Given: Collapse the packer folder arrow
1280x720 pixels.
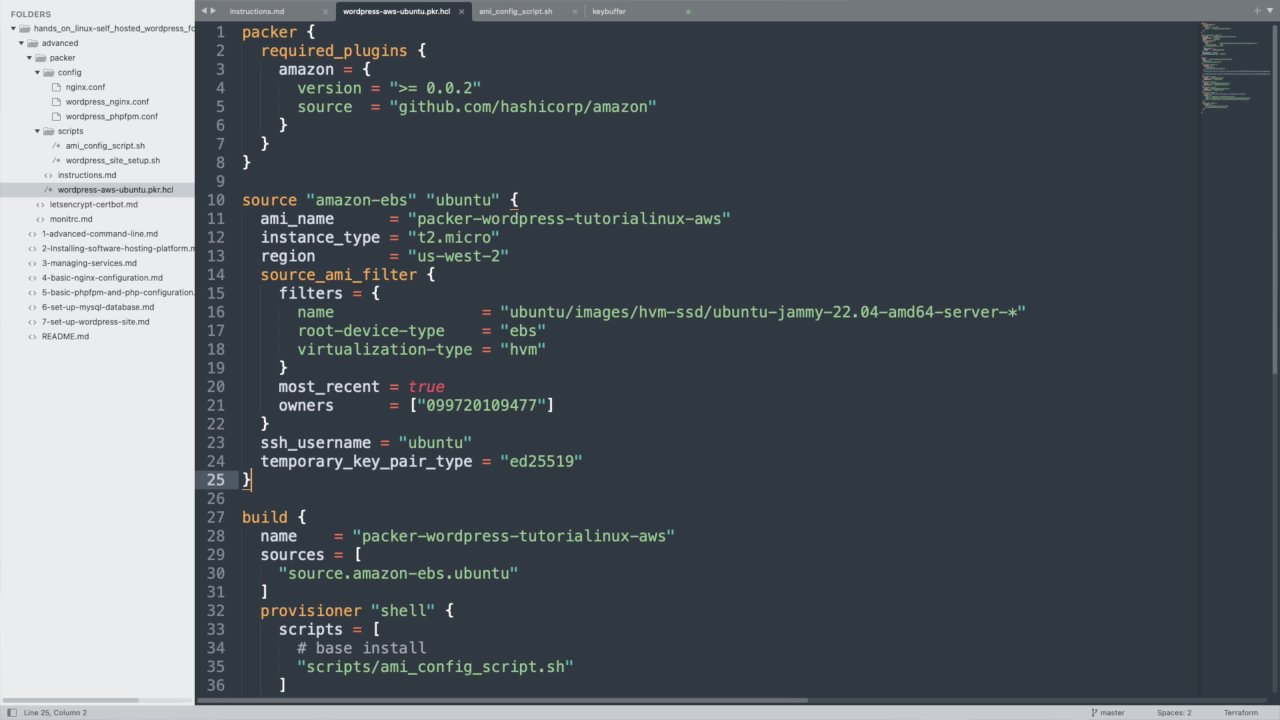Looking at the screenshot, I should pyautogui.click(x=30, y=58).
